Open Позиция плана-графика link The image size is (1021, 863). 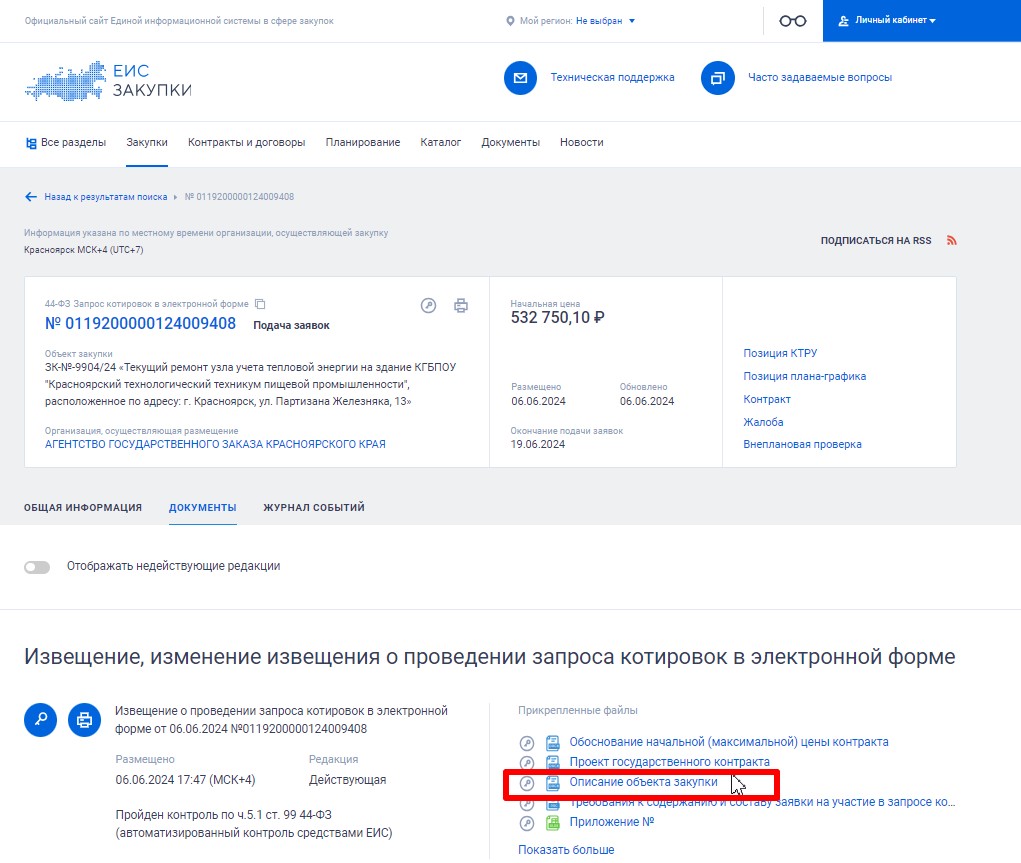(x=804, y=376)
